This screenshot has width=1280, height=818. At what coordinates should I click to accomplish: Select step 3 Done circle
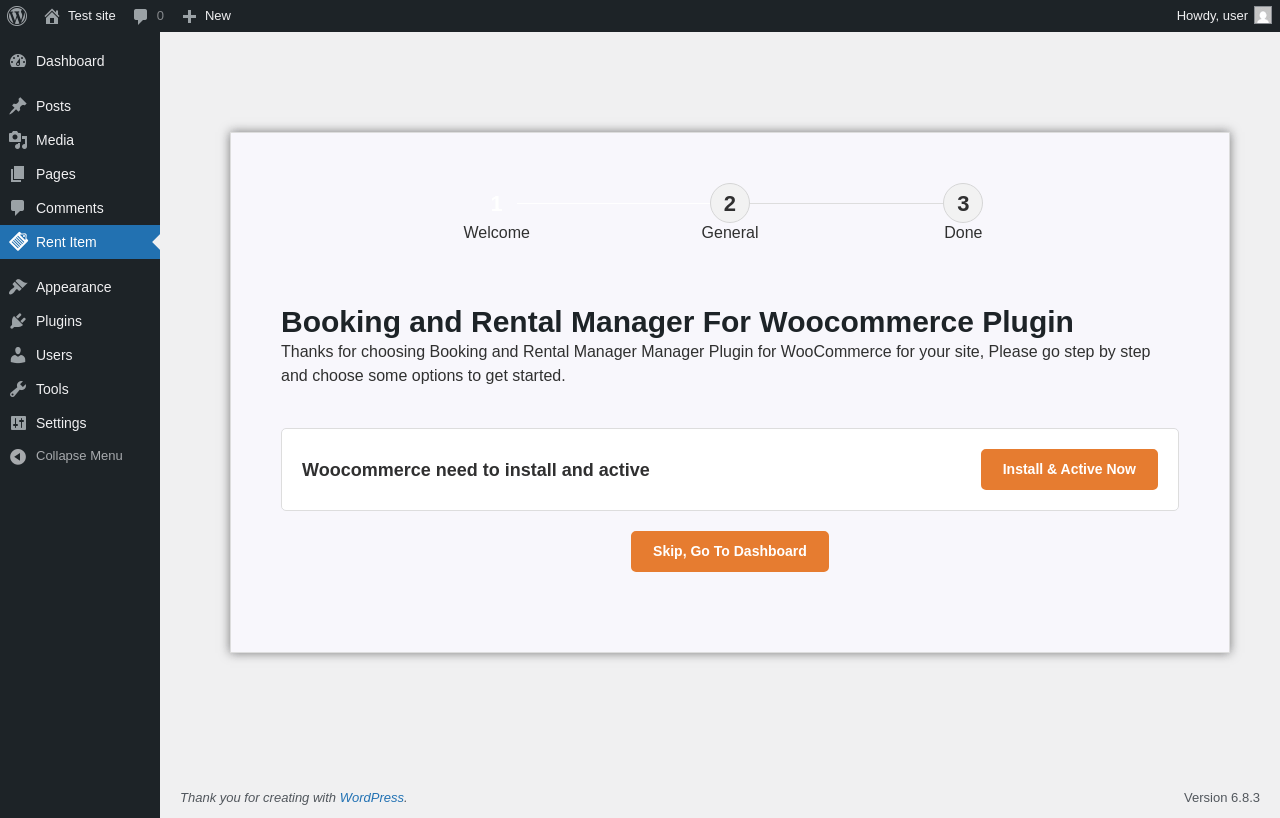coord(963,204)
